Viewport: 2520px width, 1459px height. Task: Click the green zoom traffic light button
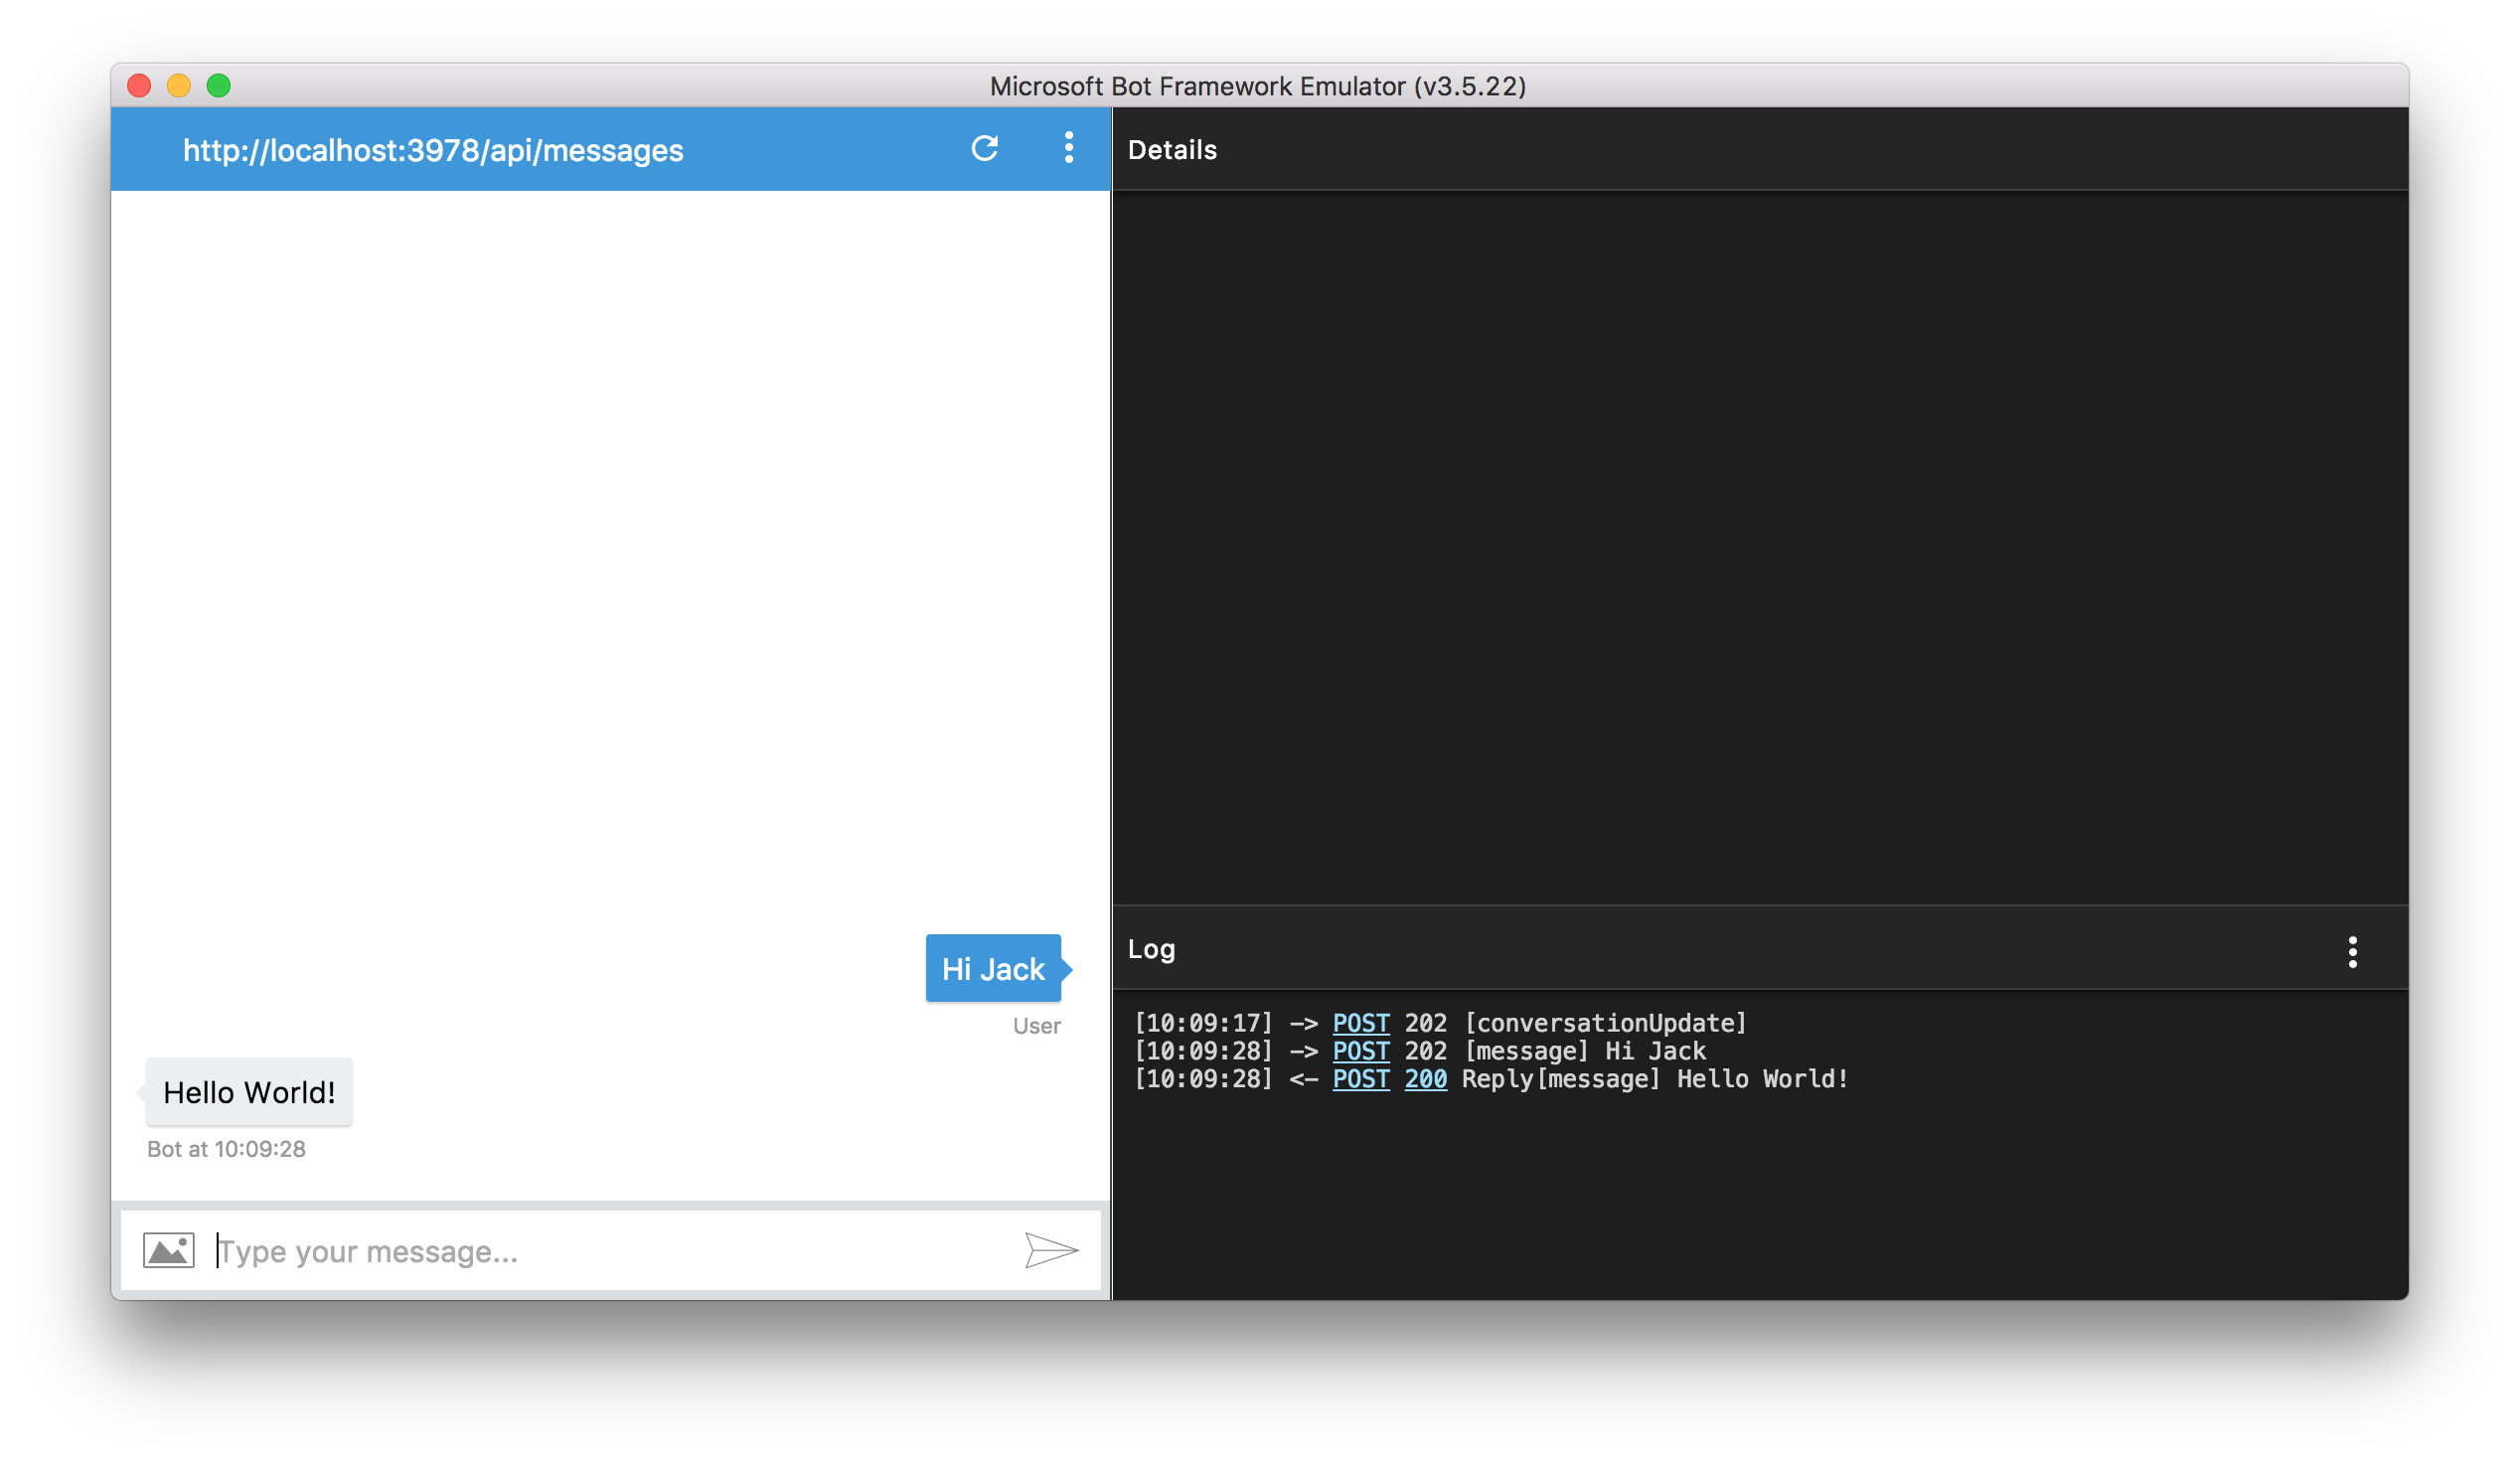pos(218,86)
